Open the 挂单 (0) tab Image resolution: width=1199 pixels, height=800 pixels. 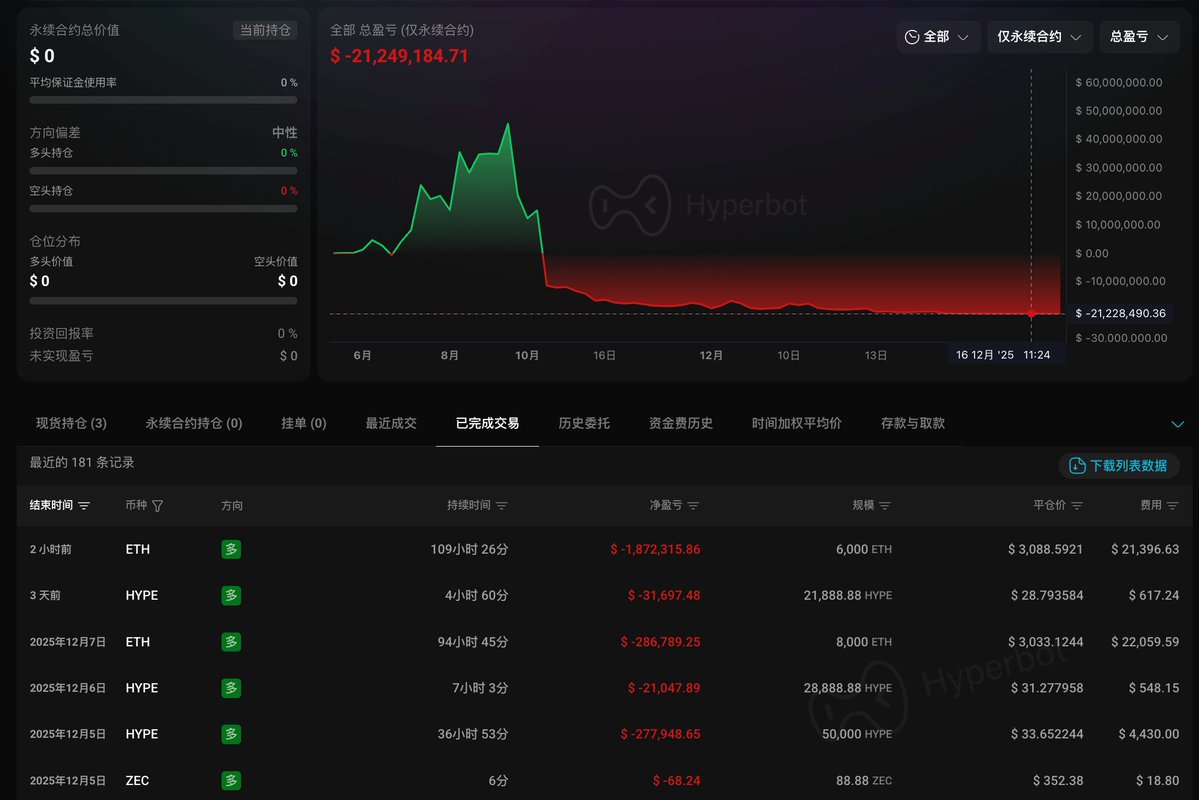point(304,423)
